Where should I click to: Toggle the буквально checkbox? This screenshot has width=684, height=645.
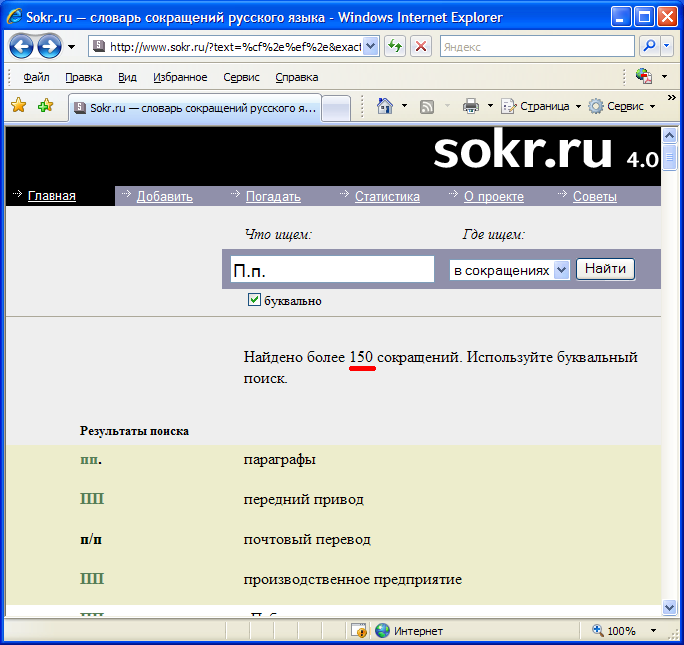point(254,300)
